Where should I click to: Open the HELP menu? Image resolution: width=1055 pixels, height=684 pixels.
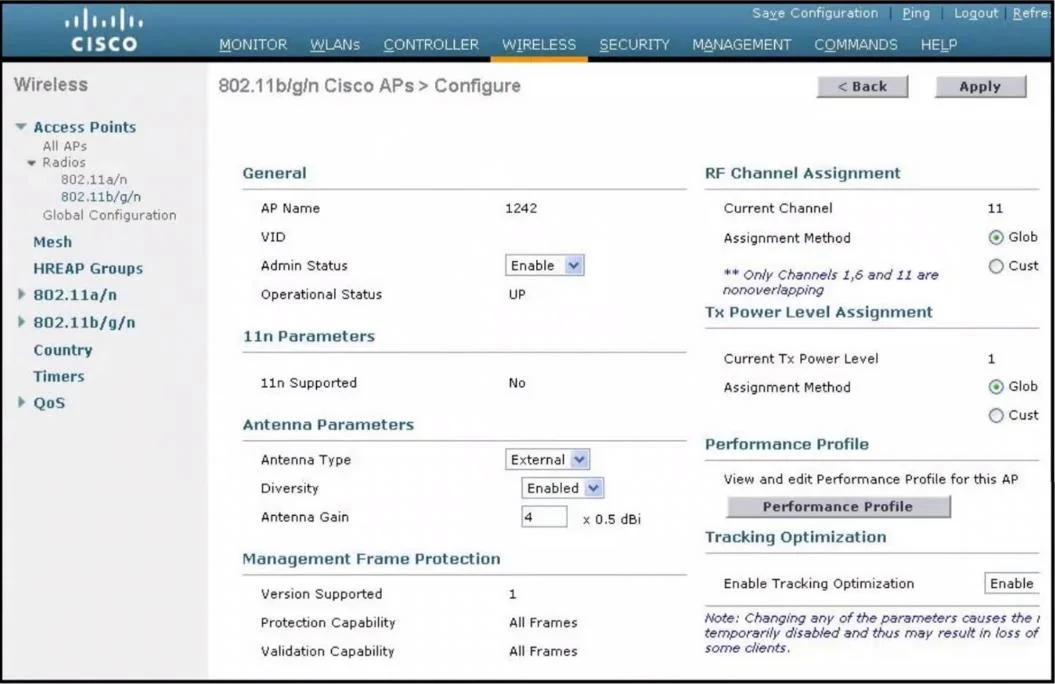(x=939, y=44)
